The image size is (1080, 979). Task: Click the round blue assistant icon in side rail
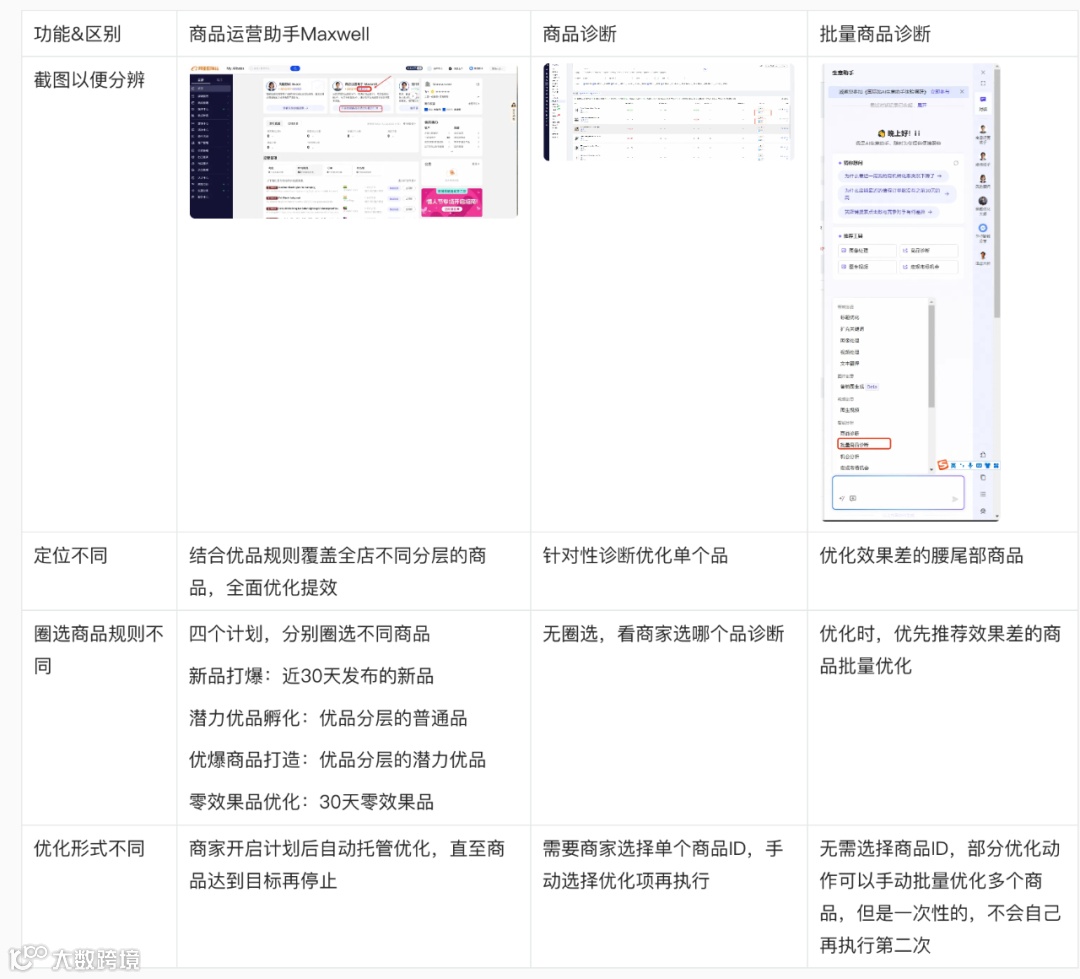tap(983, 228)
